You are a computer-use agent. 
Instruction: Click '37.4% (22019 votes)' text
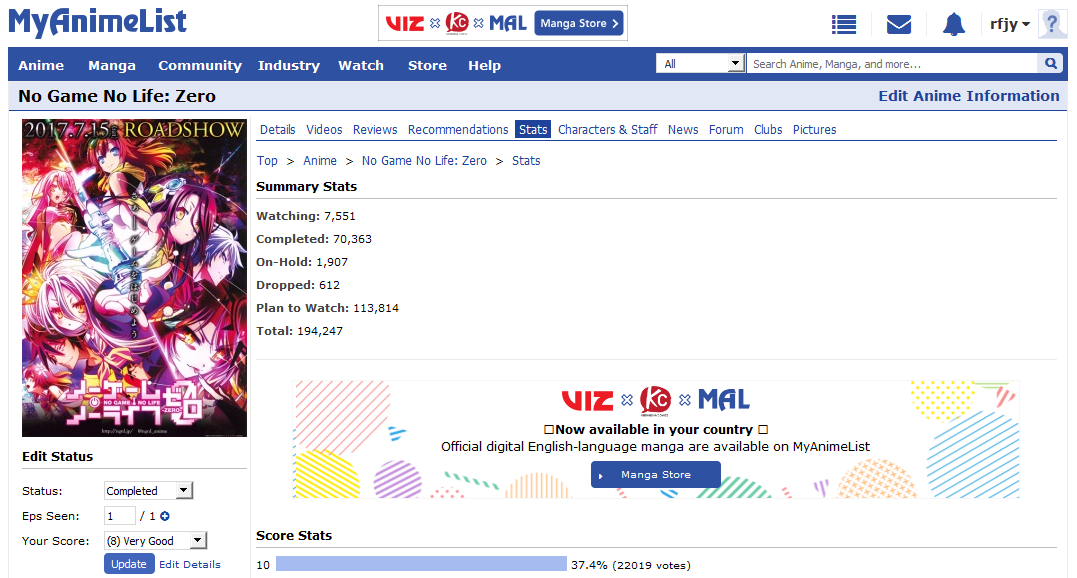click(631, 565)
